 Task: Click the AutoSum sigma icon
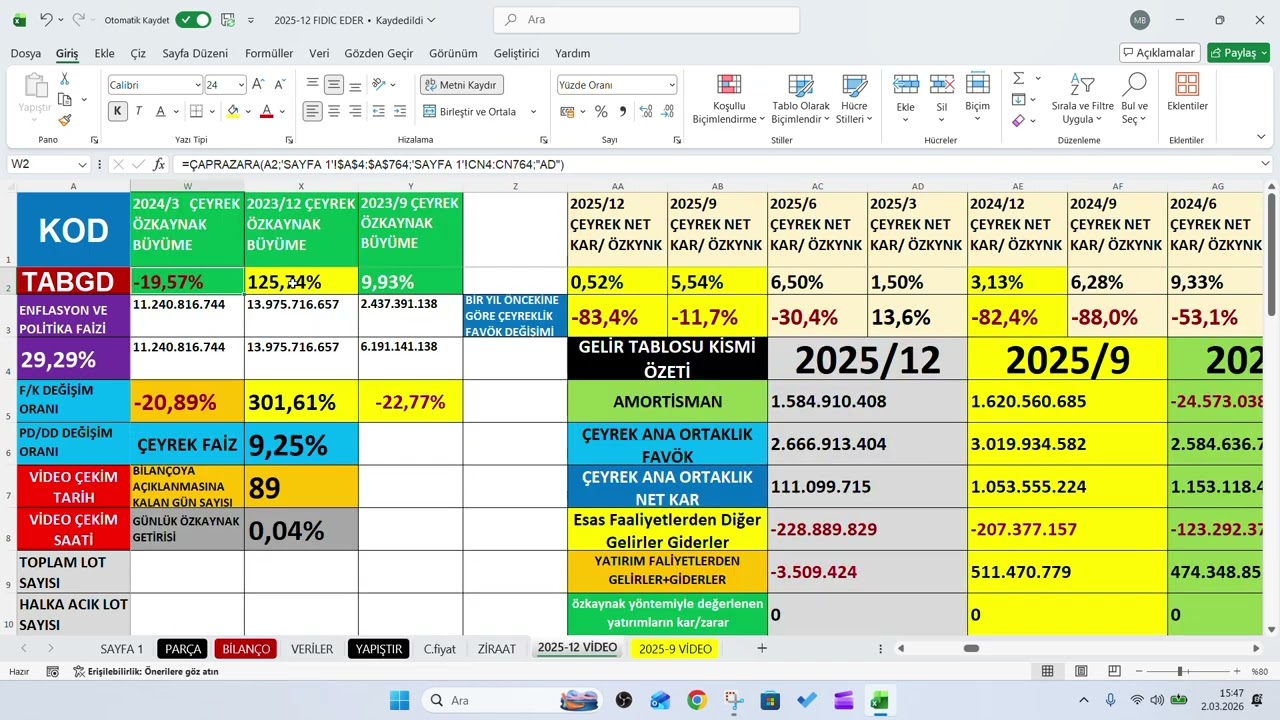click(x=1018, y=78)
